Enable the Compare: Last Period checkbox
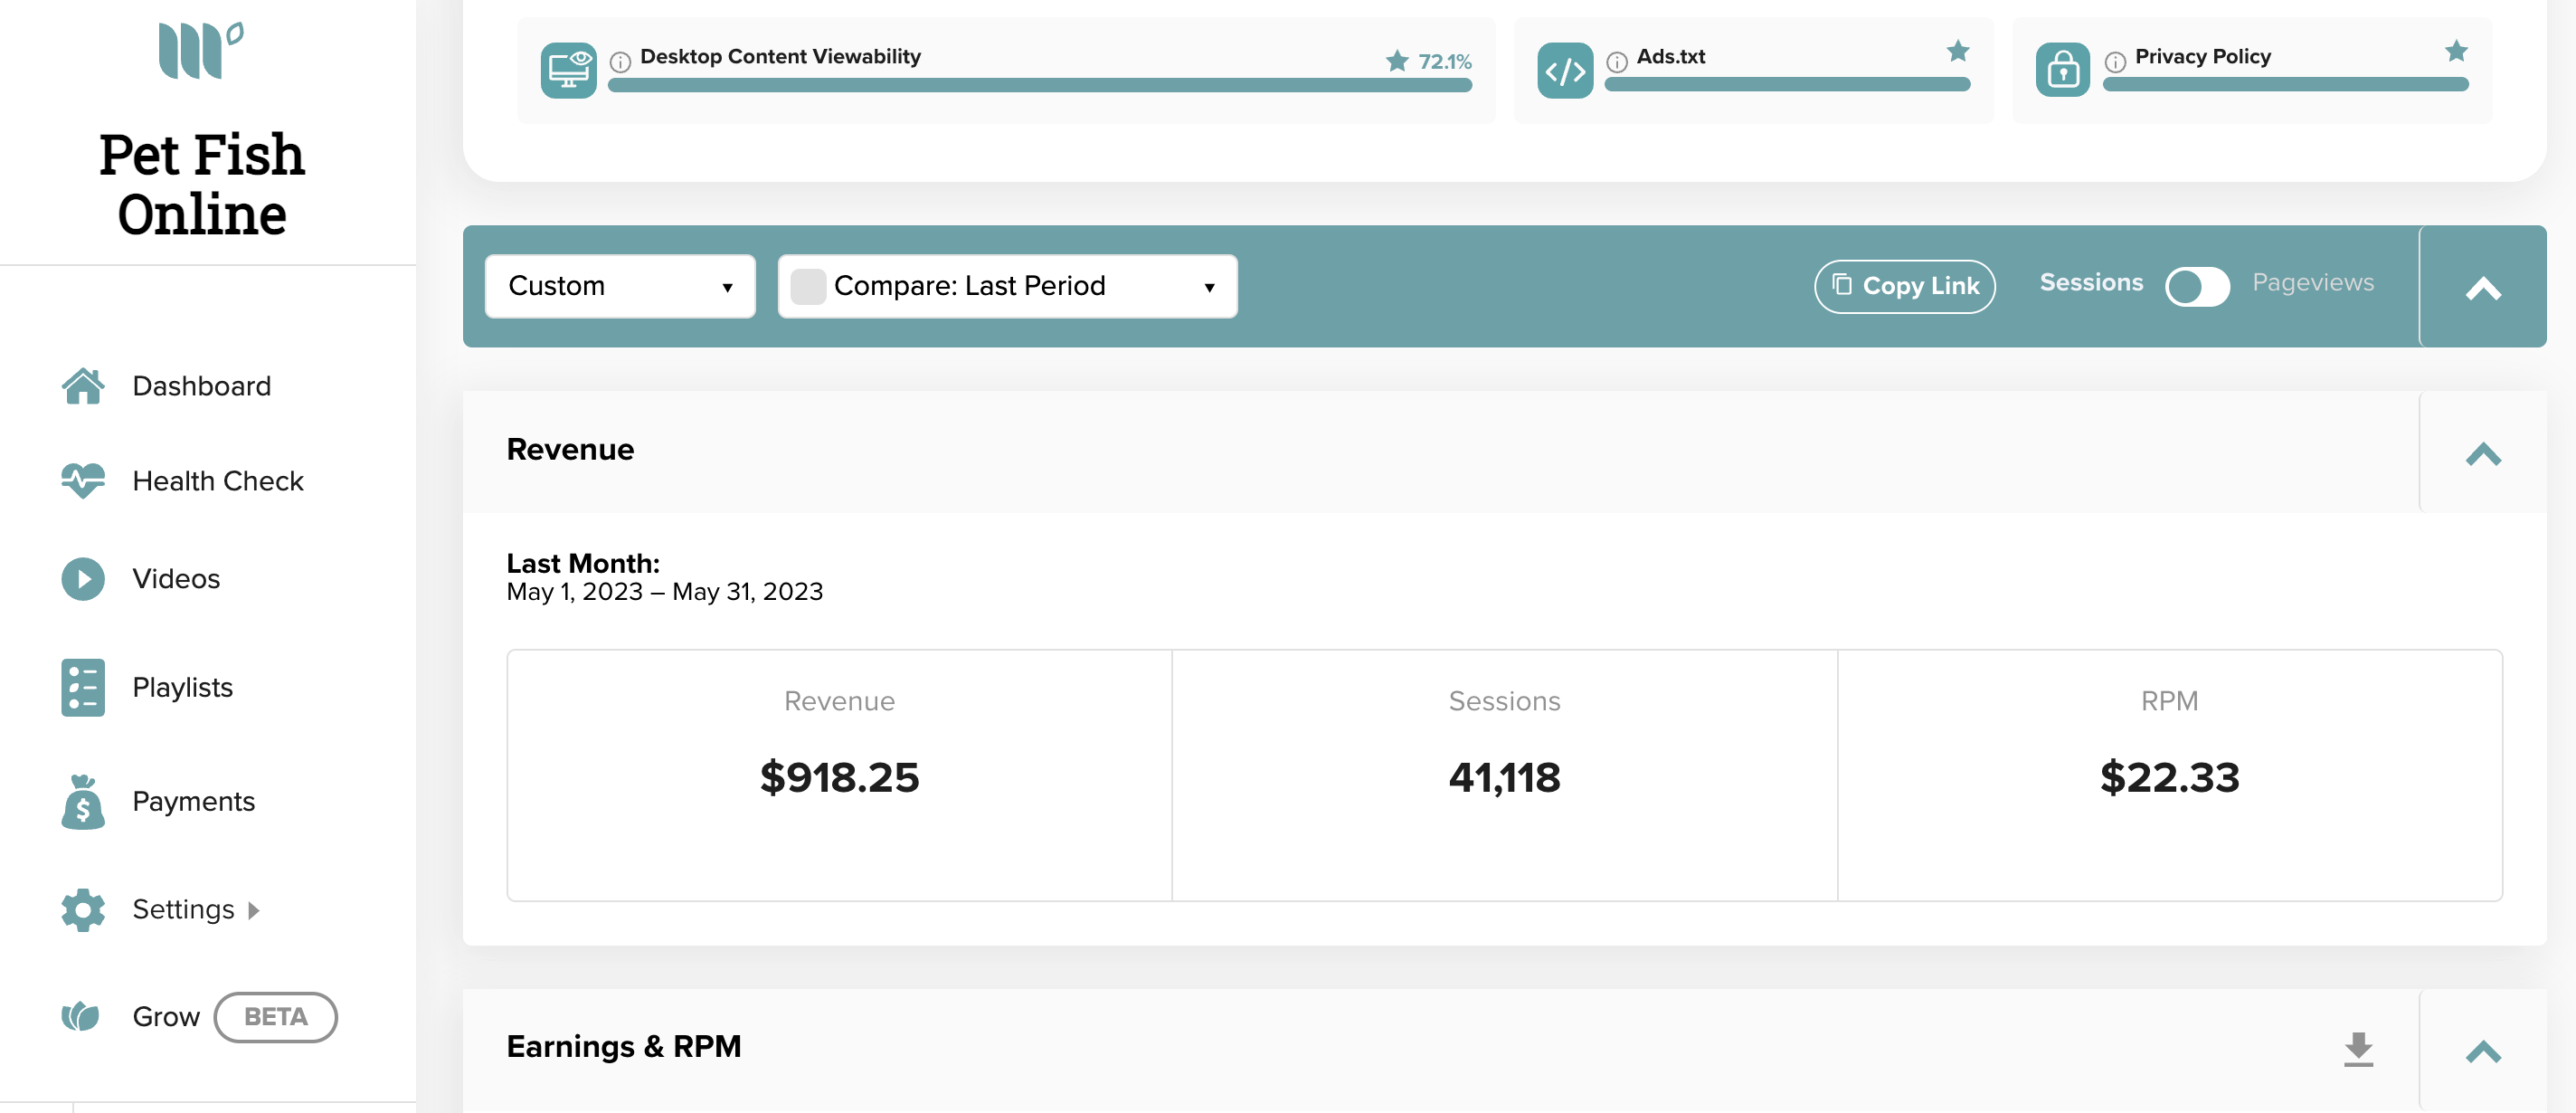The image size is (2576, 1113). click(808, 286)
